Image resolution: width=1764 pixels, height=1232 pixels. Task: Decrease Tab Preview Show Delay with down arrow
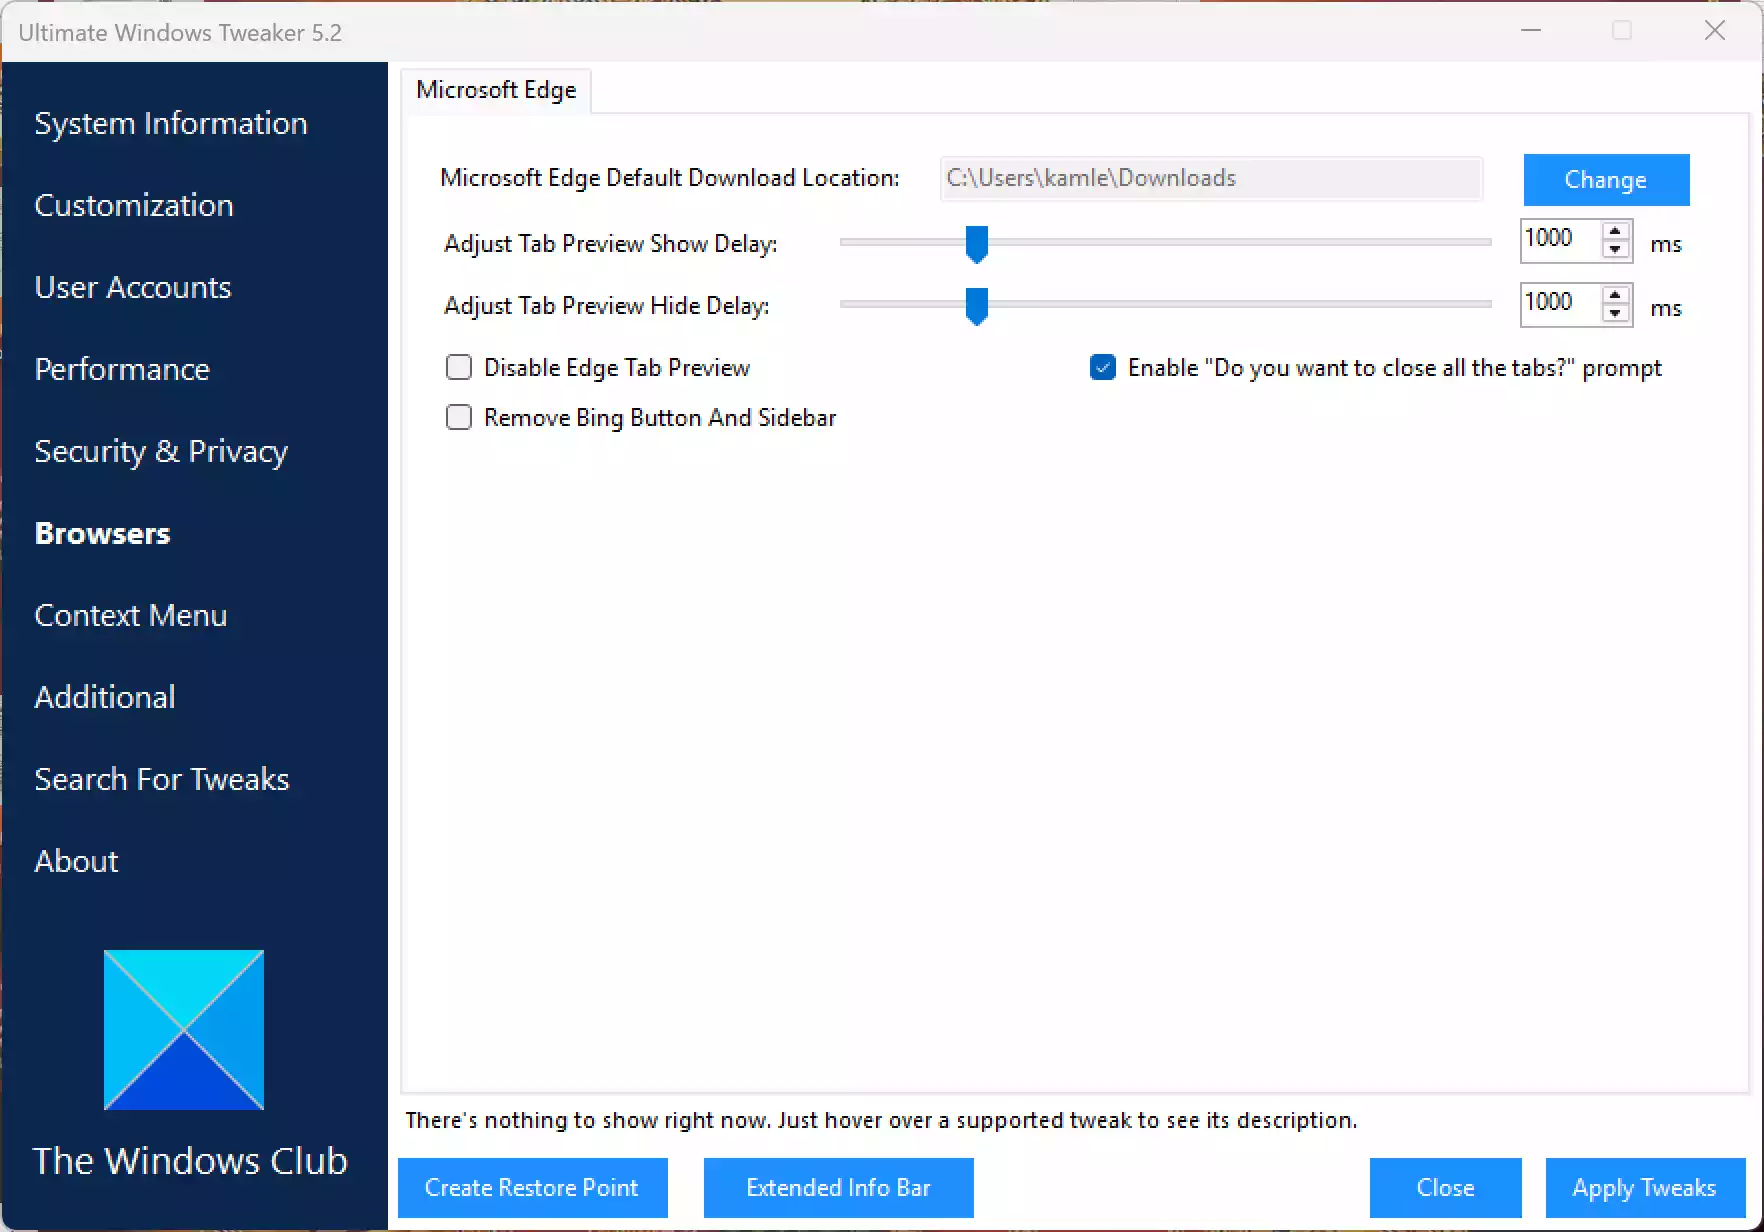point(1615,250)
